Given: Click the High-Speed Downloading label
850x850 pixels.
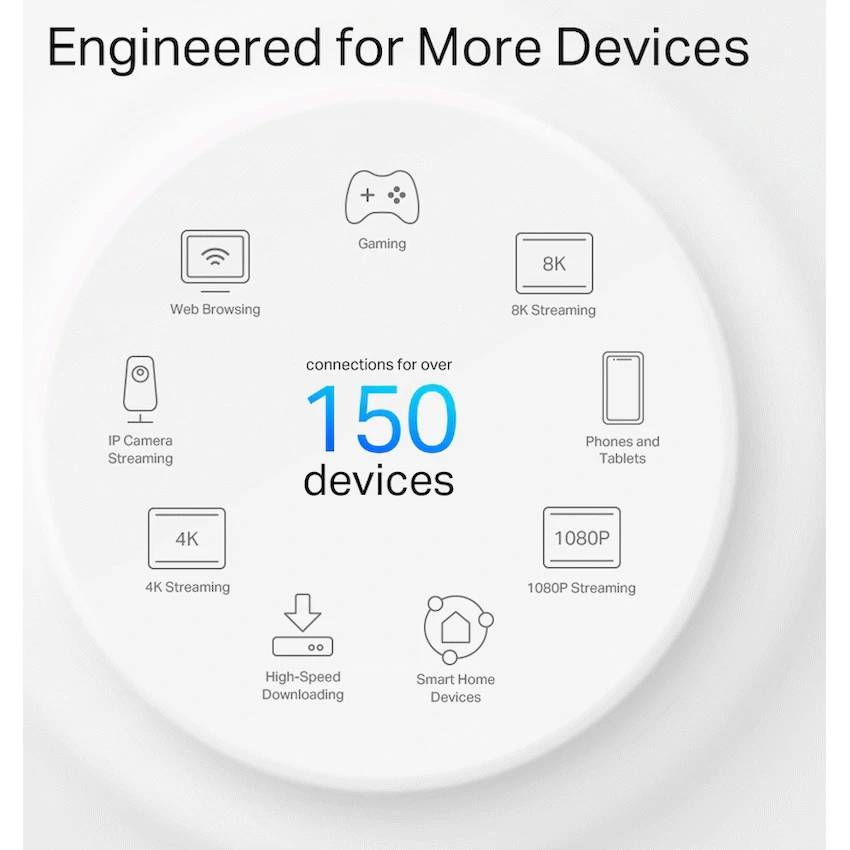Looking at the screenshot, I should click(302, 686).
